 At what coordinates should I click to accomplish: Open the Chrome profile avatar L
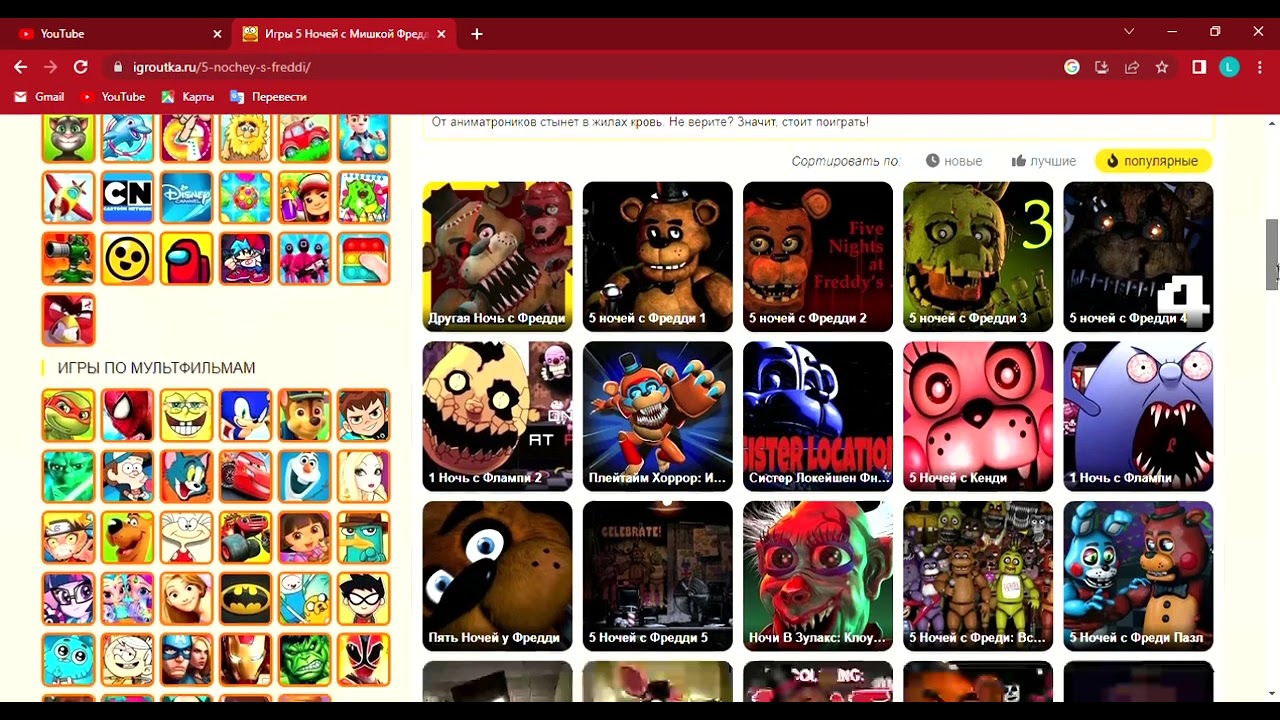(1229, 67)
